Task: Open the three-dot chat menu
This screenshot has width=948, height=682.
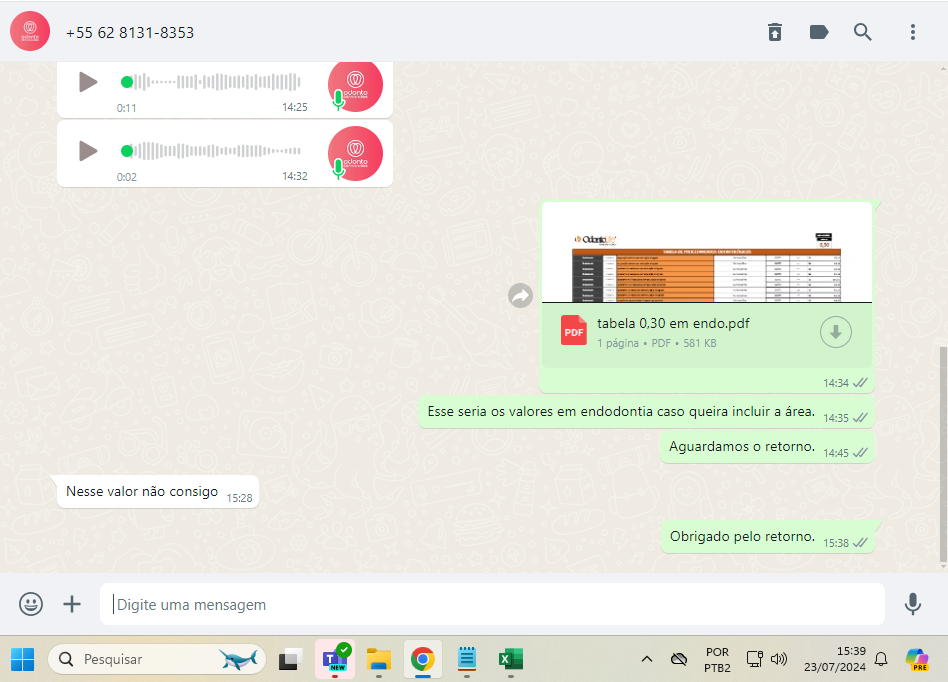Action: (x=912, y=32)
